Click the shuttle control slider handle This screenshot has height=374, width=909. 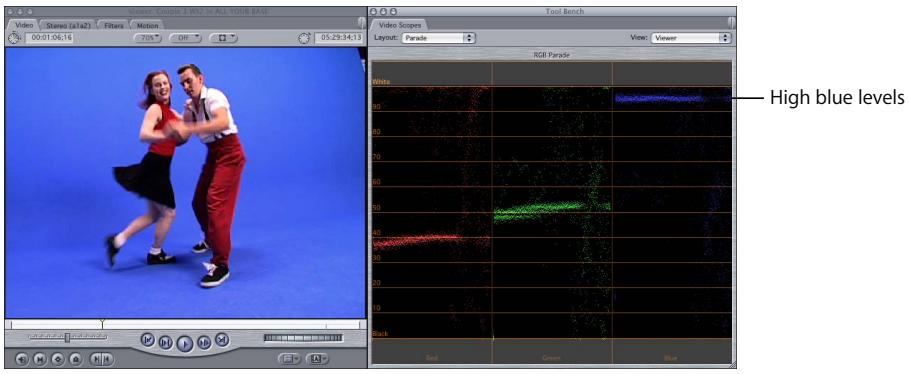tap(68, 337)
